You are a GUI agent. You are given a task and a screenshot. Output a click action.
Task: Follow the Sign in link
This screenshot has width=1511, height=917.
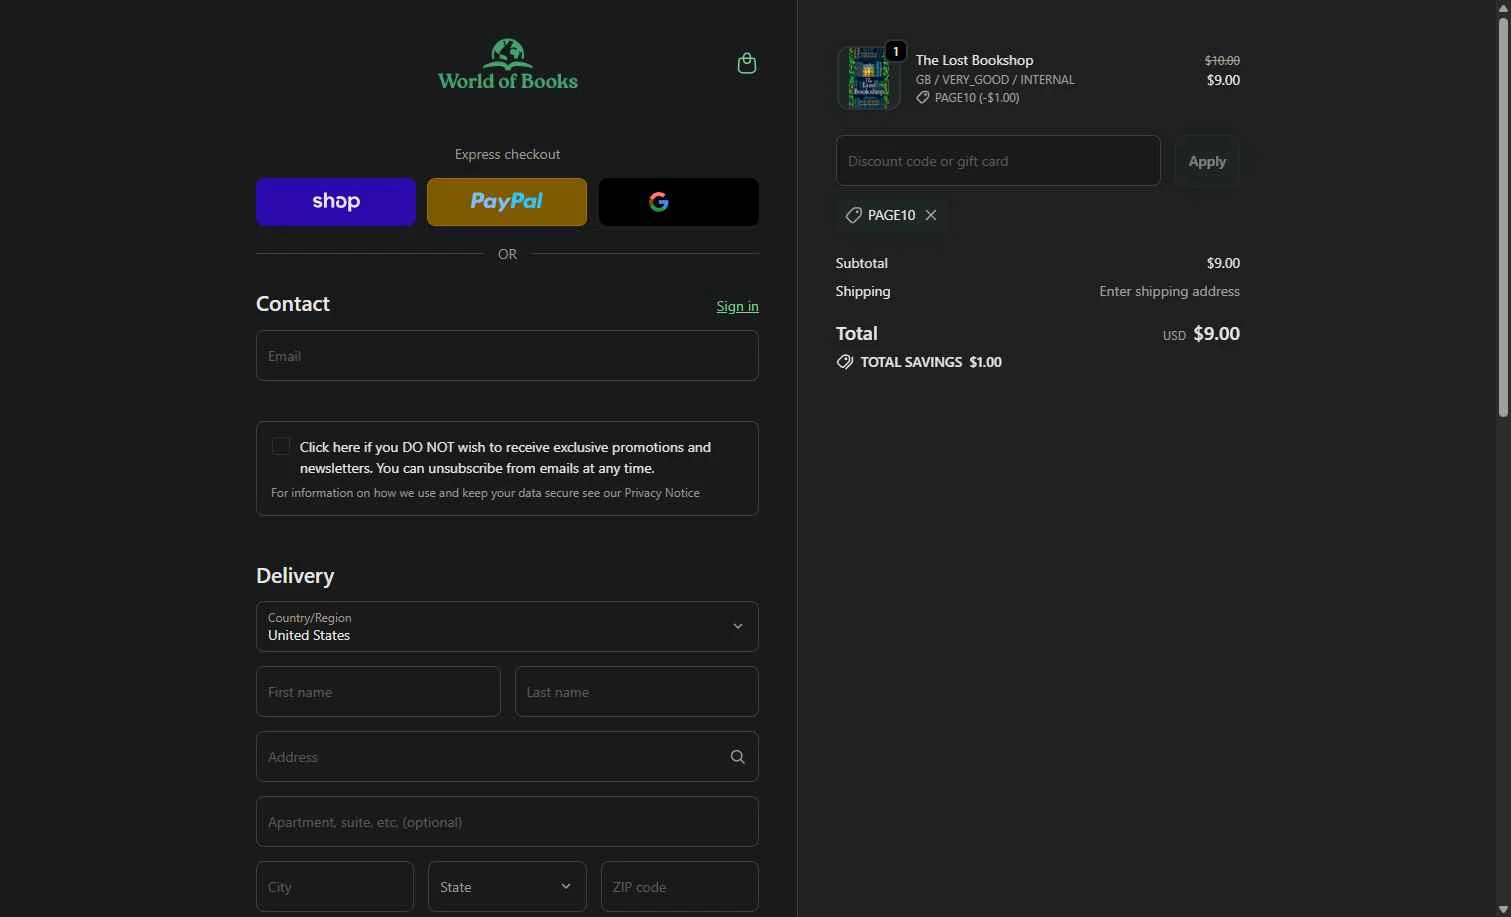point(738,306)
